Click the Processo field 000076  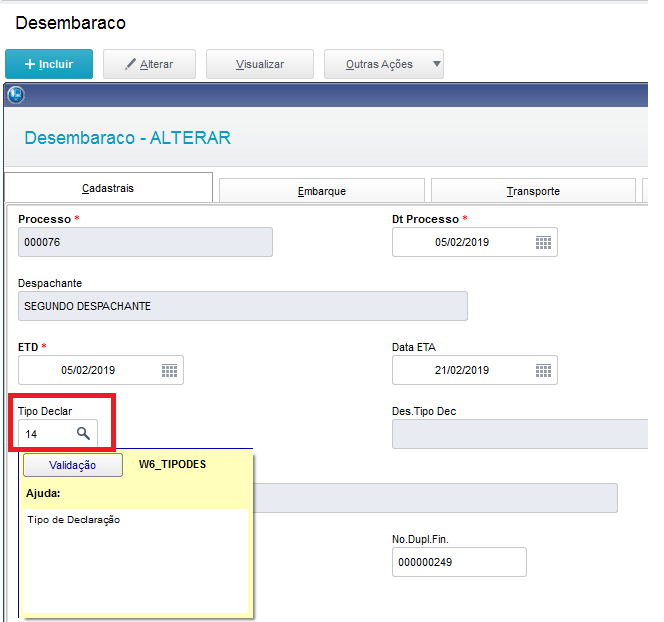pyautogui.click(x=145, y=242)
